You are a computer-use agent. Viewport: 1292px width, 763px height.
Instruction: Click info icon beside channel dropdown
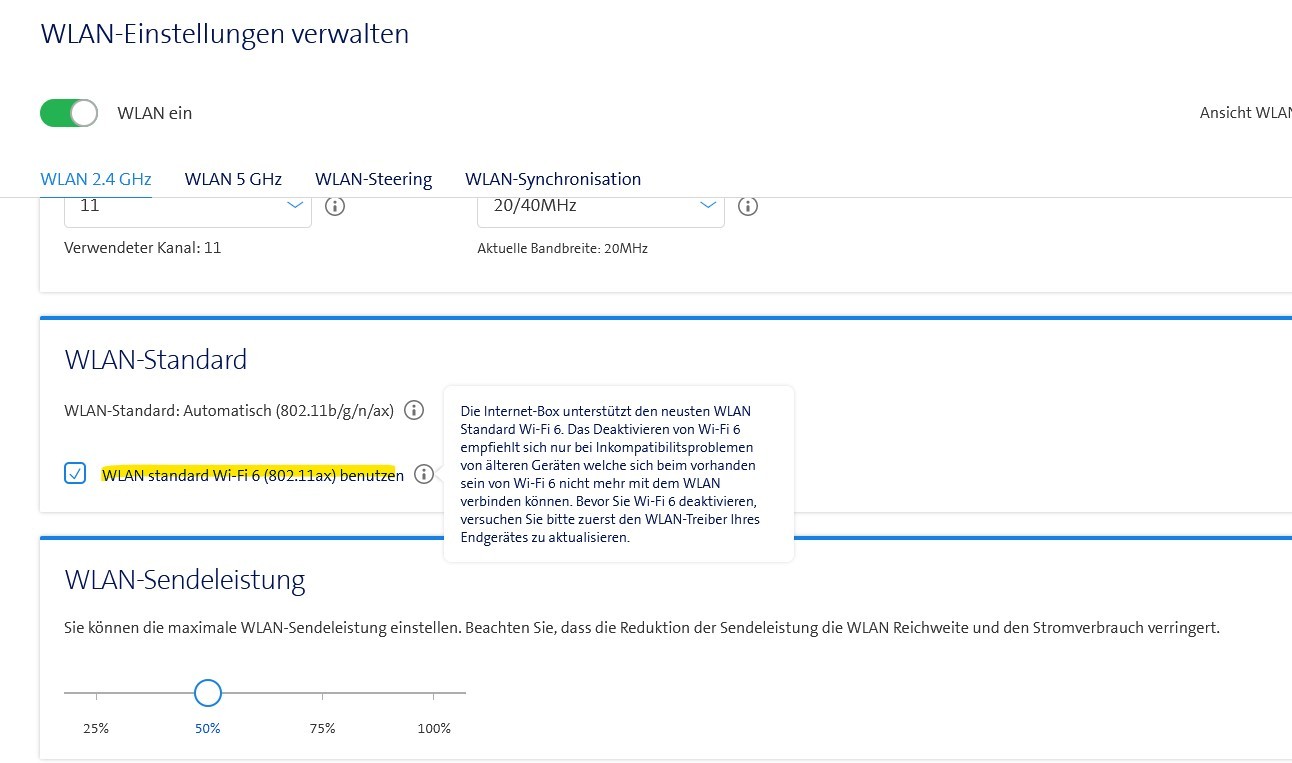click(x=335, y=206)
